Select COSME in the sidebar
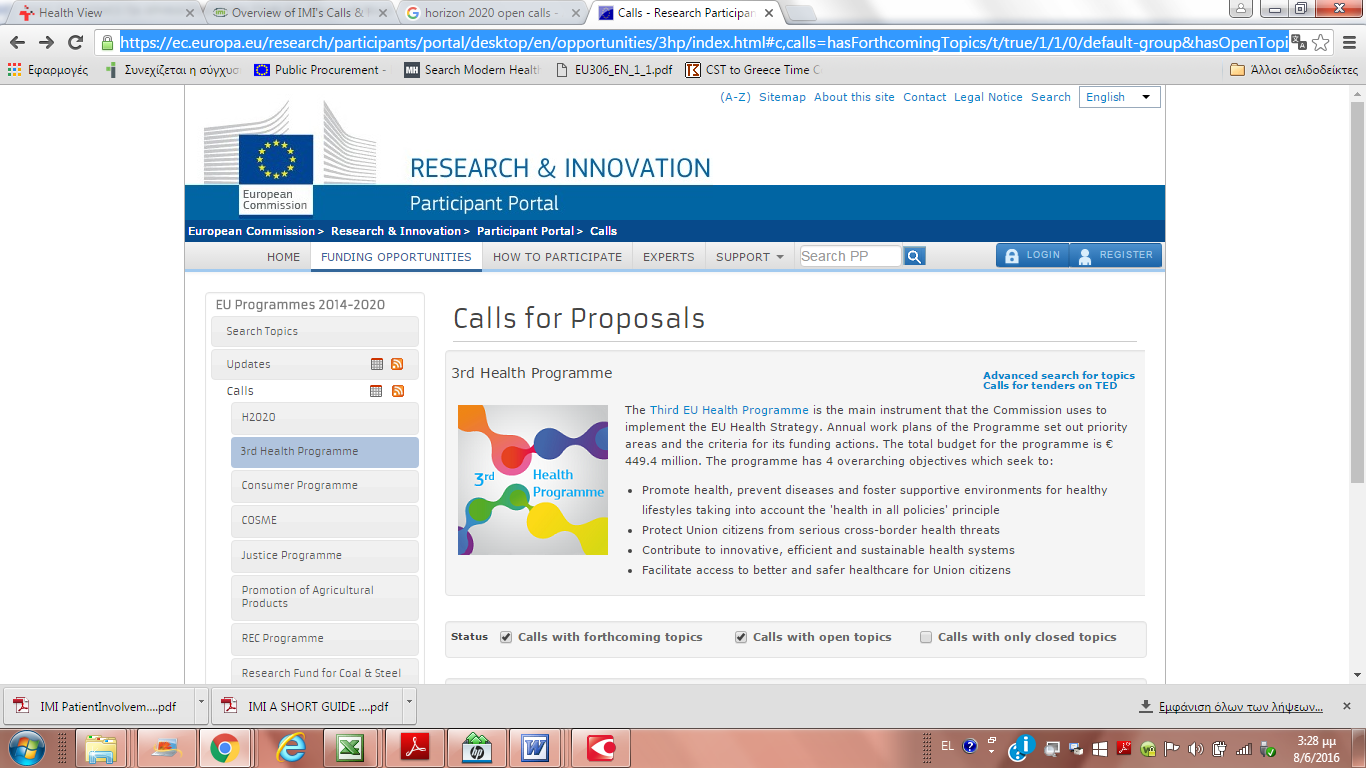Image resolution: width=1366 pixels, height=768 pixels. (x=325, y=521)
